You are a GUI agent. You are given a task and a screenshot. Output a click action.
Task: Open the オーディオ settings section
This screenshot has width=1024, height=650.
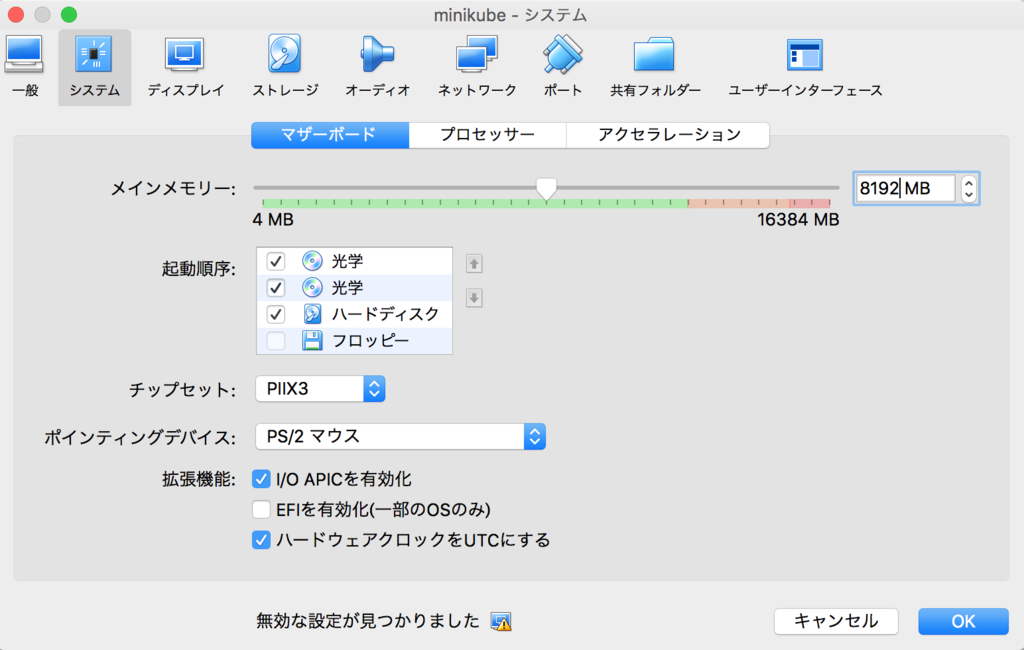[377, 65]
